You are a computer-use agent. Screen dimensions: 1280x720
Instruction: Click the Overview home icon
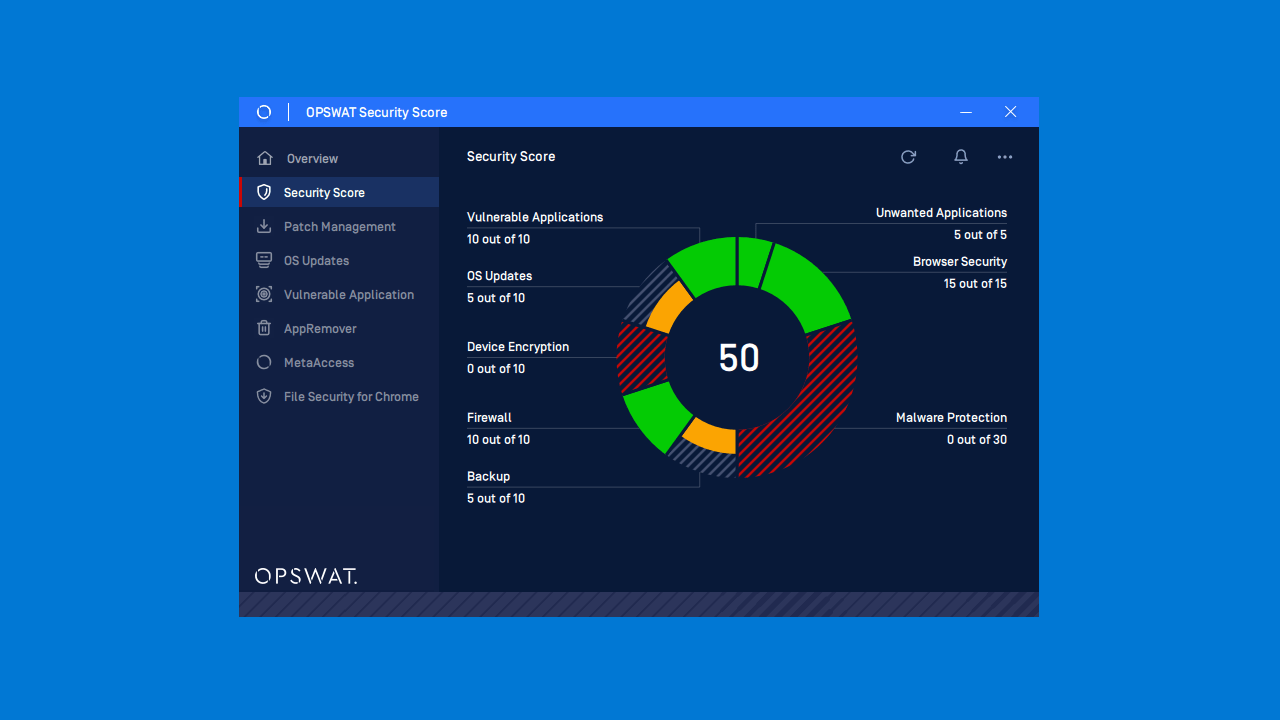(265, 158)
